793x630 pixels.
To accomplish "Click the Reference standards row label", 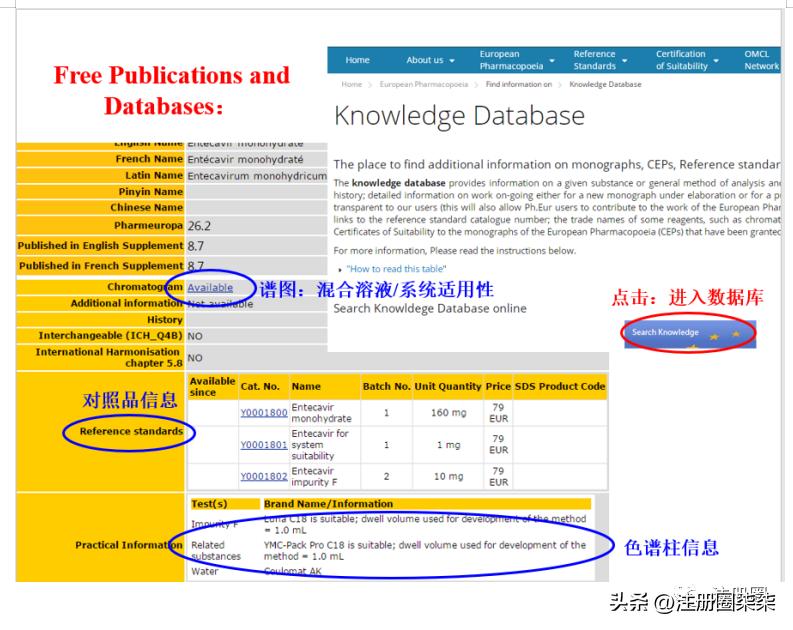I will click(x=131, y=431).
